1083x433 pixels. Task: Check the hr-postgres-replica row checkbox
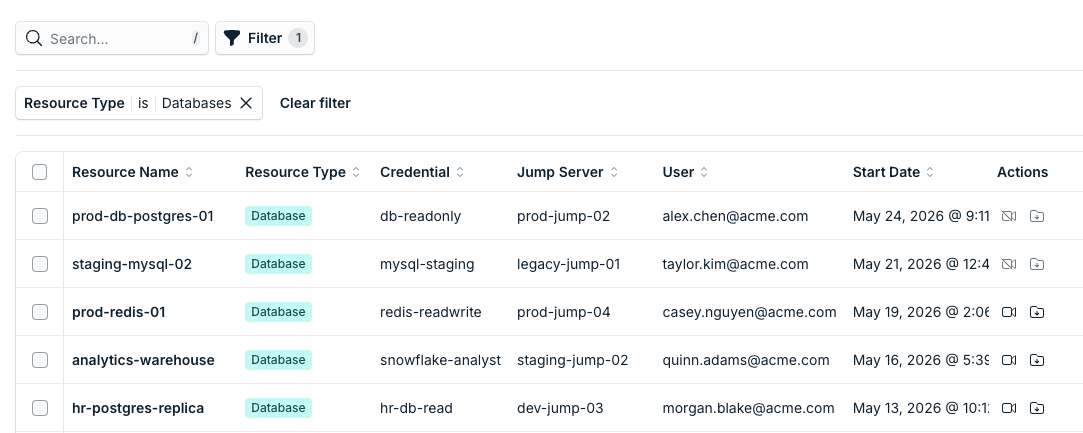click(39, 408)
